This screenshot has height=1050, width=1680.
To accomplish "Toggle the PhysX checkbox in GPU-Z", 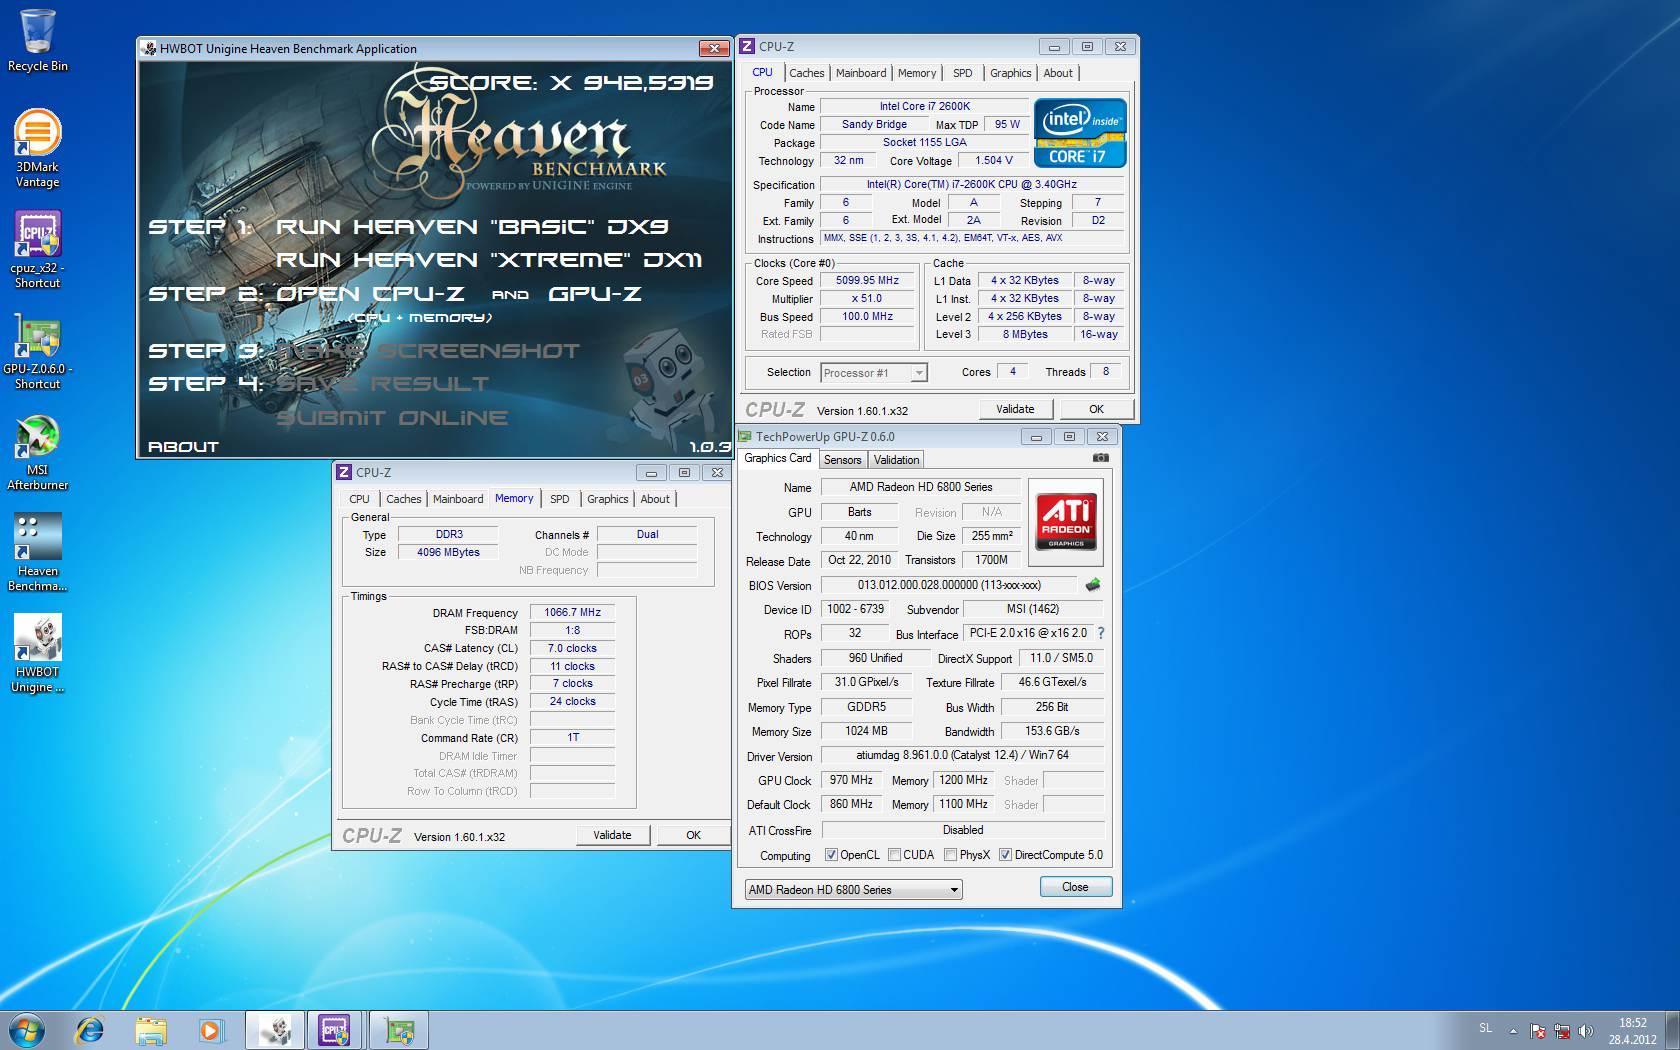I will click(x=950, y=855).
